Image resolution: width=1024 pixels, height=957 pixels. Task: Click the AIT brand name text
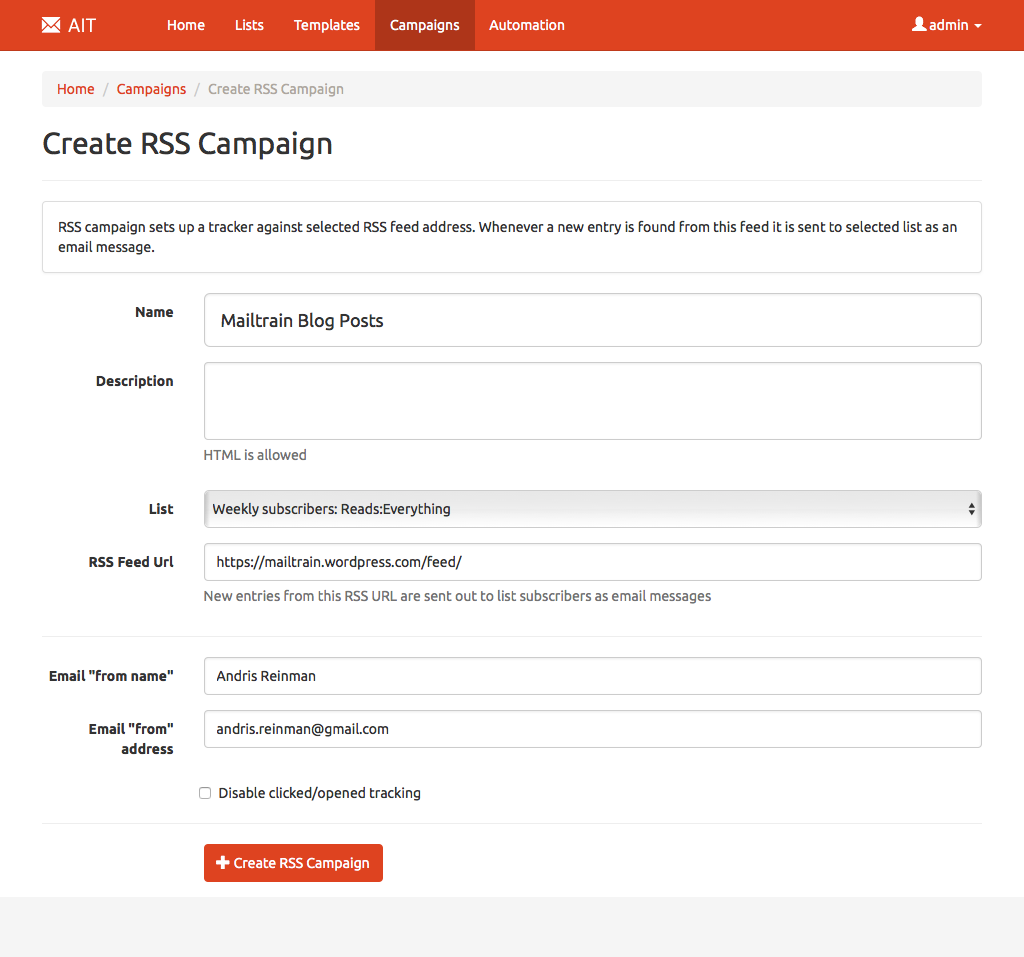pyautogui.click(x=82, y=25)
